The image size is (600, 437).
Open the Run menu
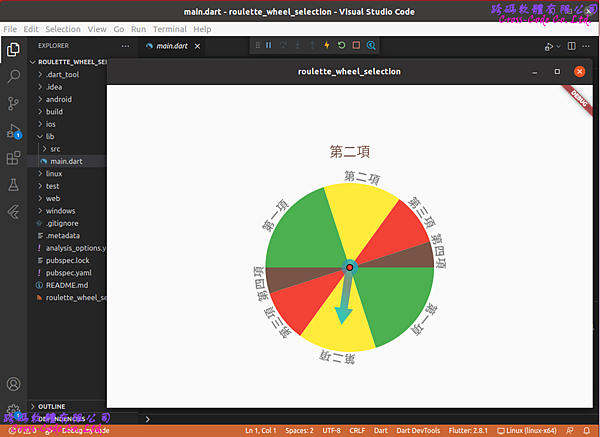pyautogui.click(x=138, y=29)
